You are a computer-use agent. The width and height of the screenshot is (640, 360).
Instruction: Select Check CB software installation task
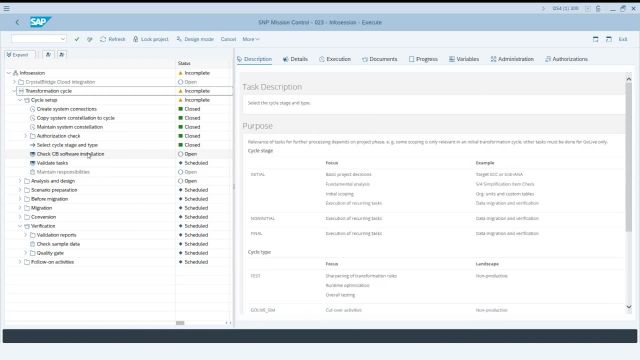pos(70,154)
